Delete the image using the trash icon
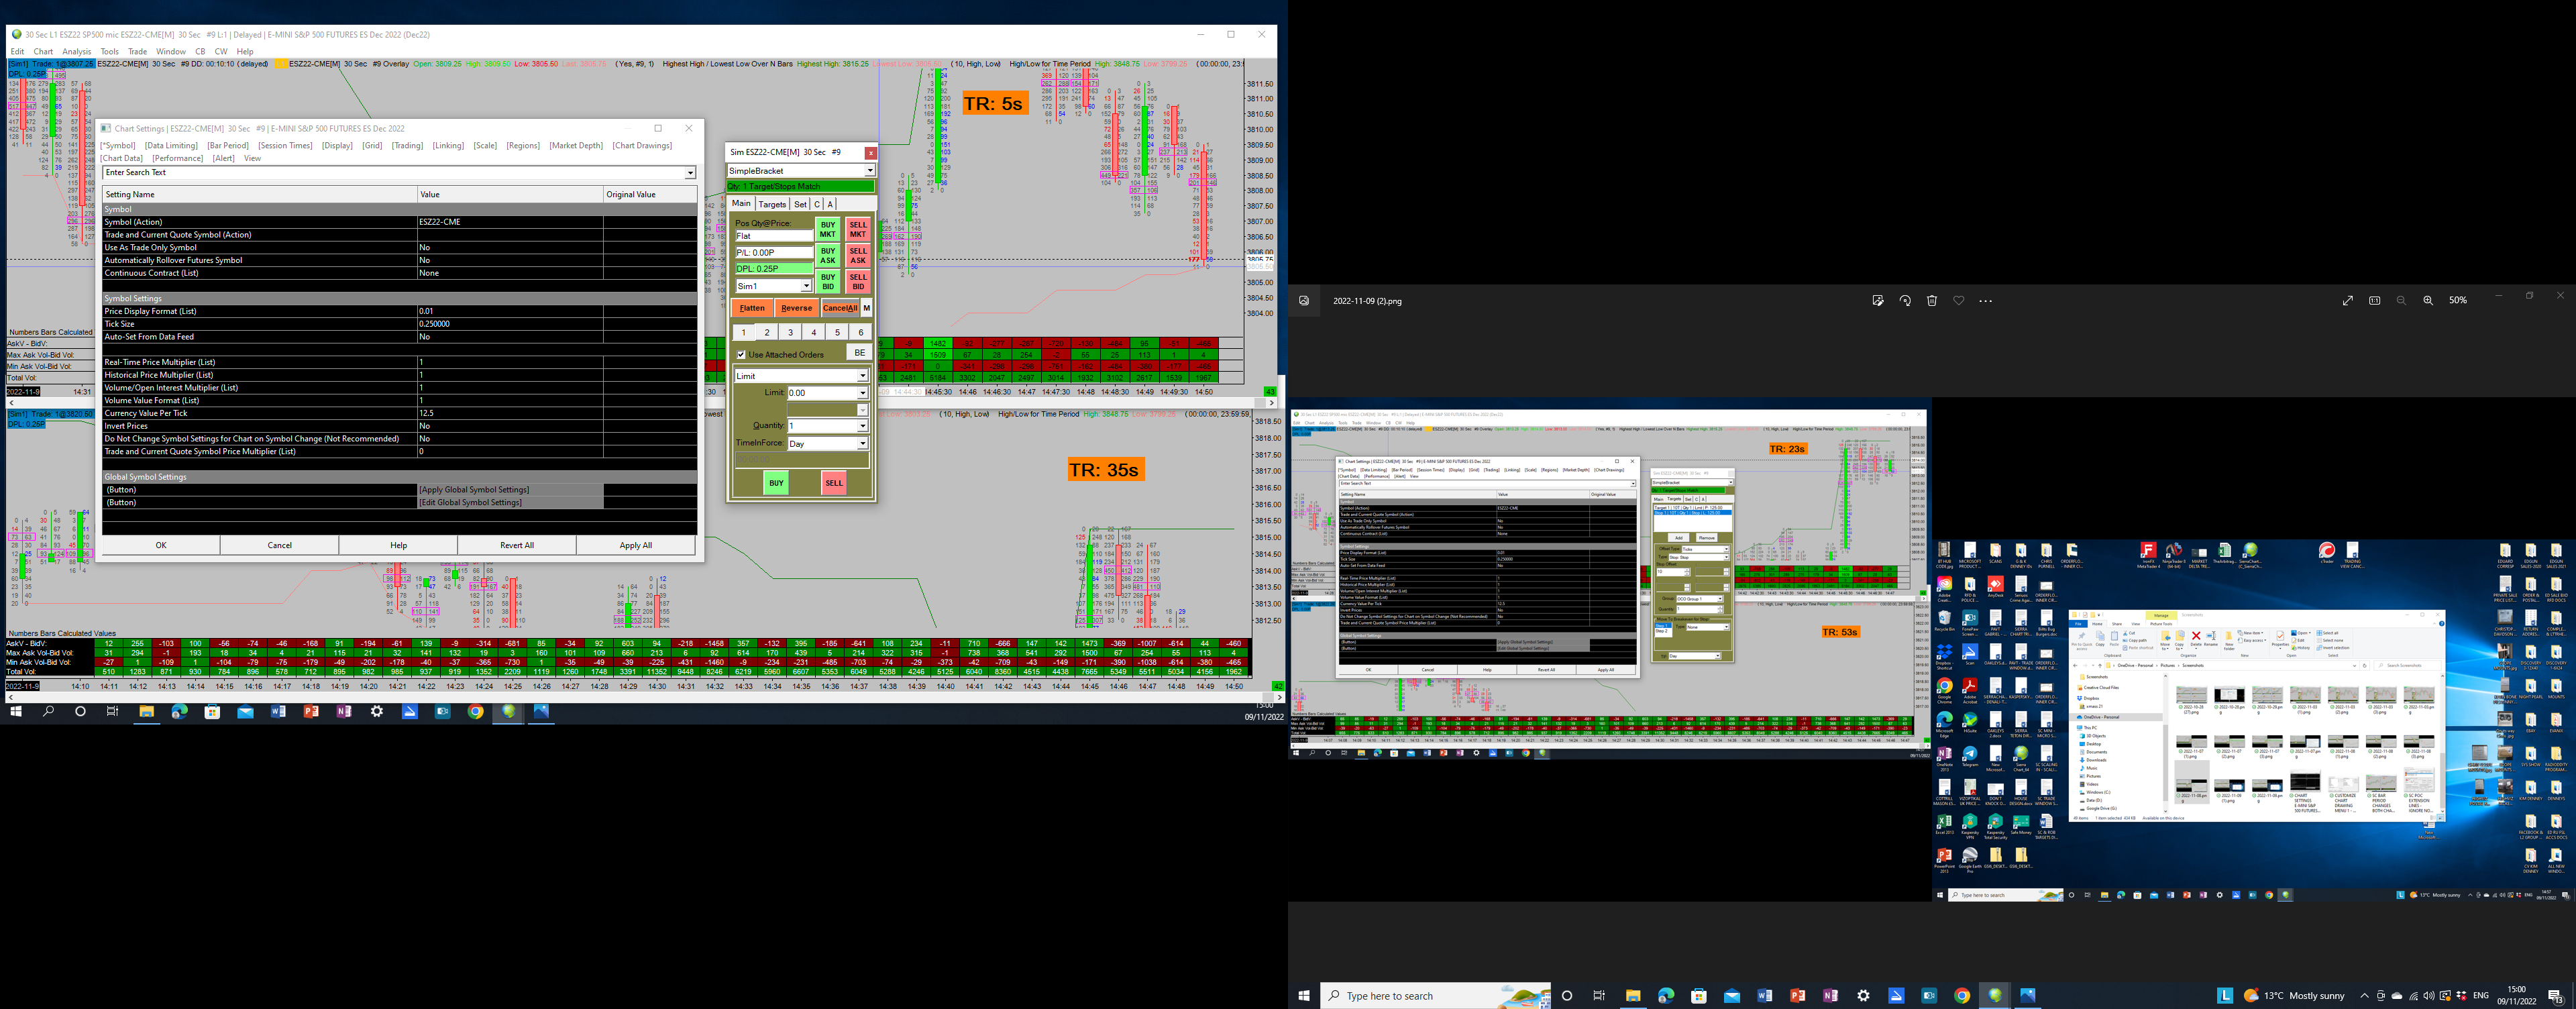This screenshot has height=1009, width=2576. point(1931,301)
